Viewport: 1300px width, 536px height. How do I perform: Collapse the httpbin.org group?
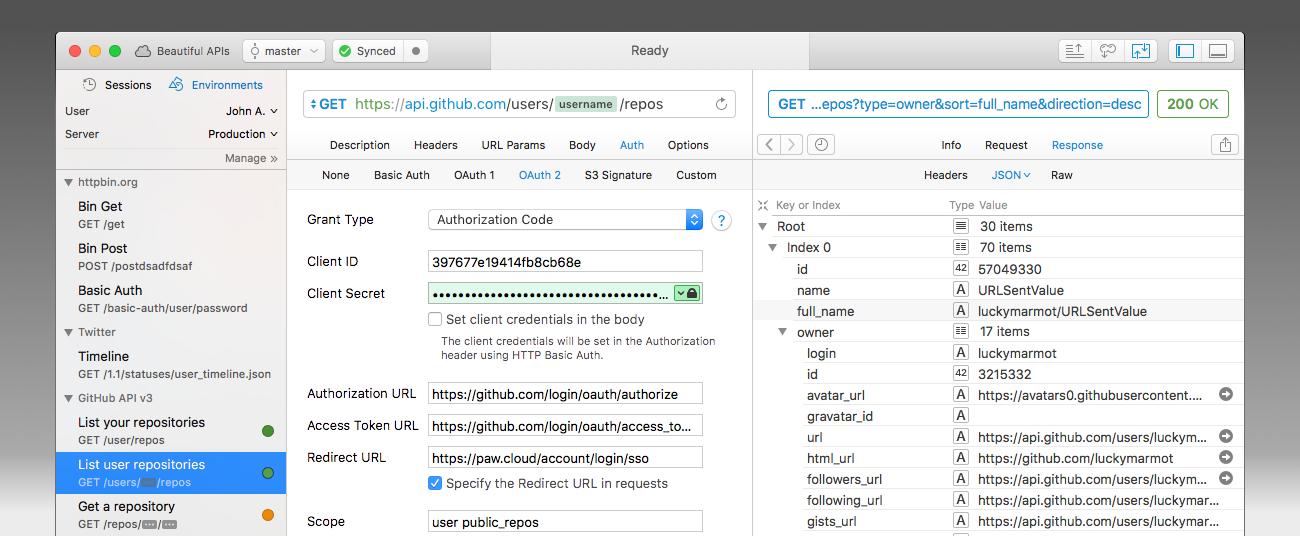coord(68,183)
